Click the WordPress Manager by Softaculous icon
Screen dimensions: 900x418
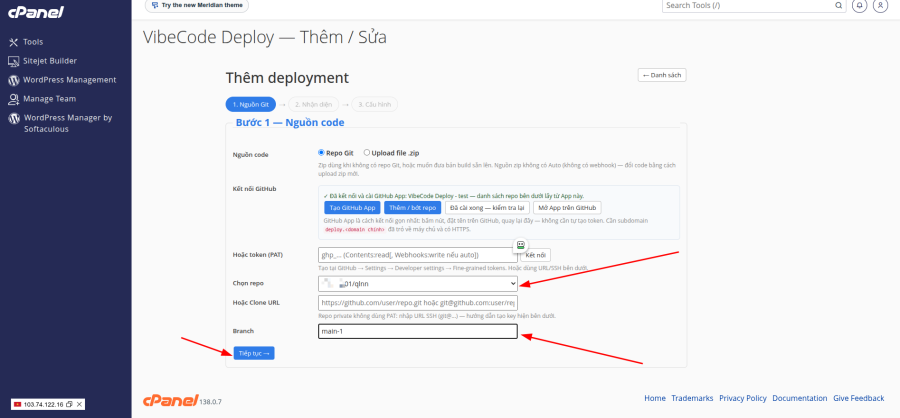coord(14,118)
